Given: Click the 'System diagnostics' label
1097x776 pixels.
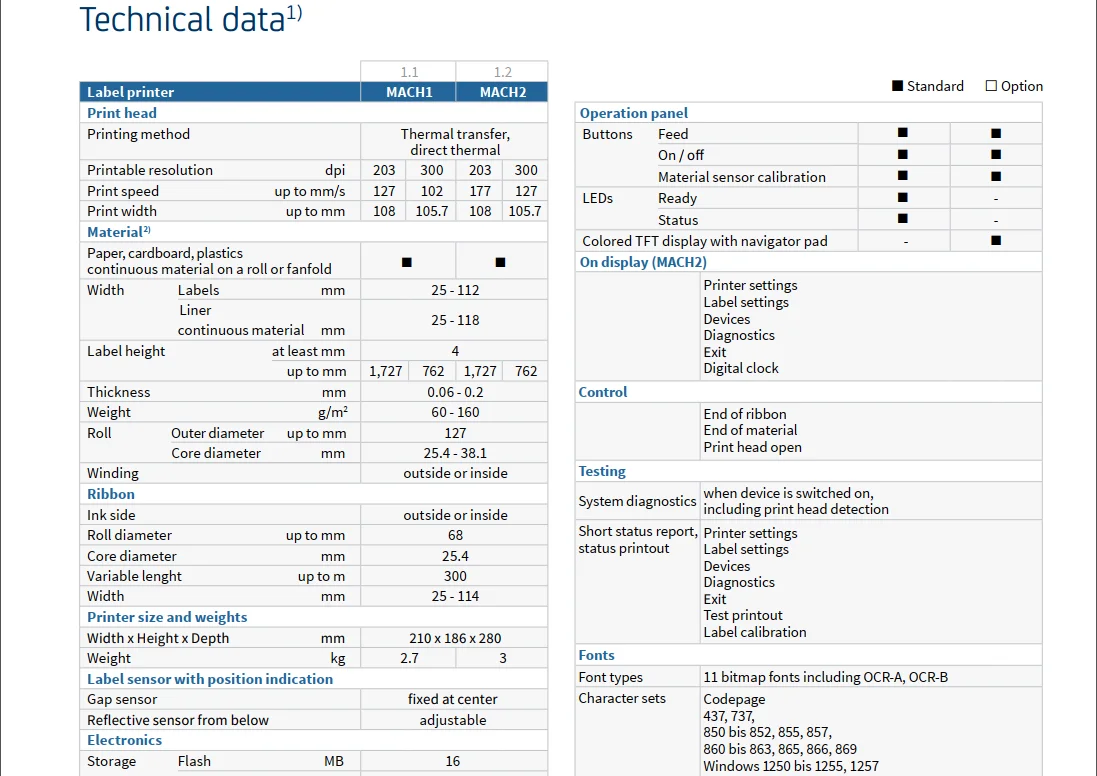Looking at the screenshot, I should pyautogui.click(x=637, y=501).
